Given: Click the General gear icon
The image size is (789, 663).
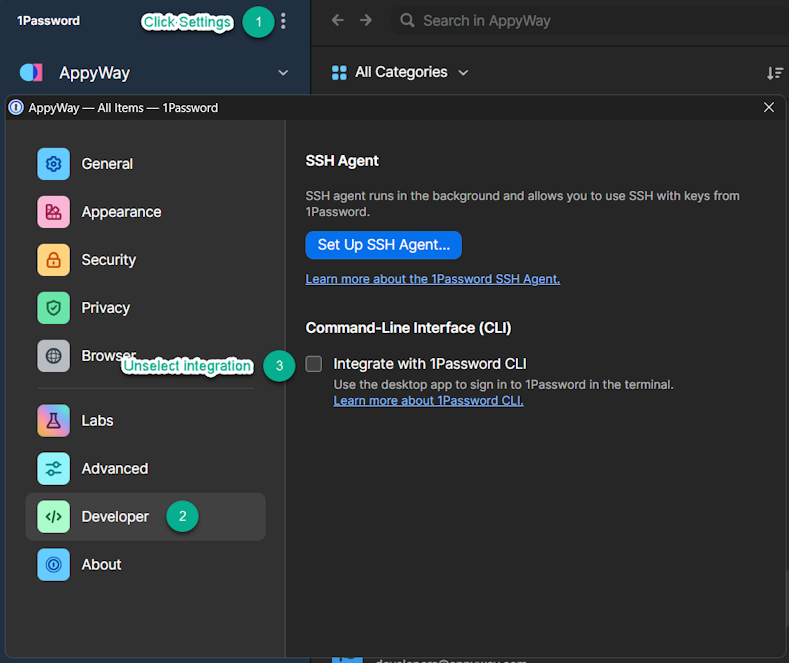Looking at the screenshot, I should point(53,164).
